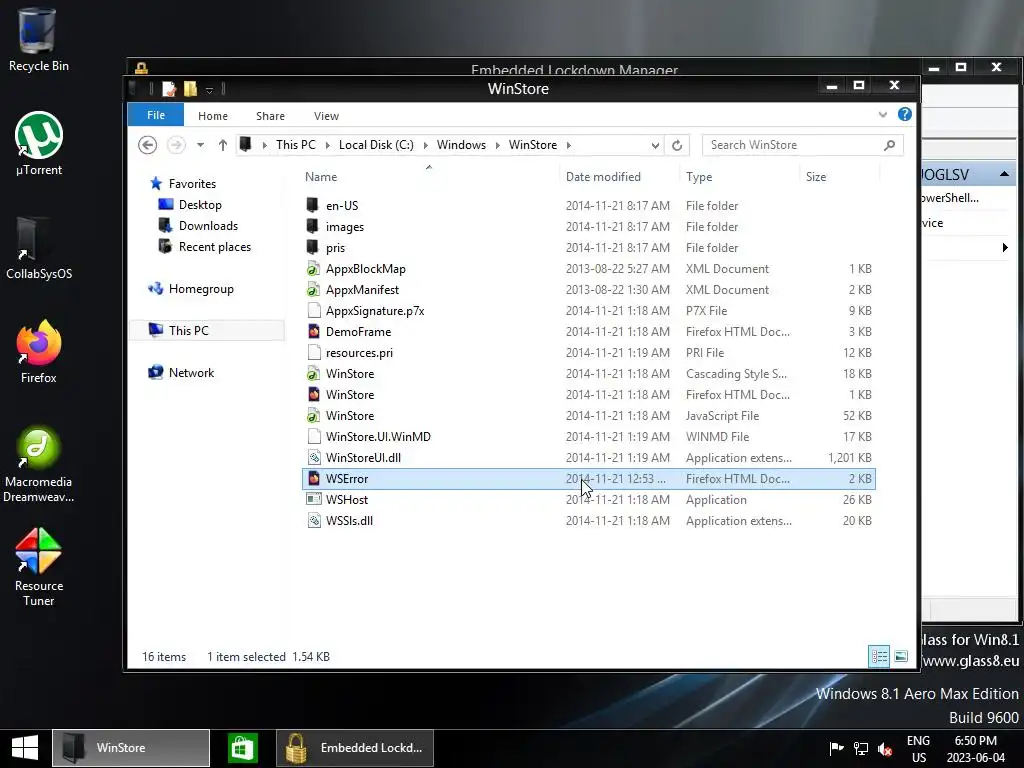Select the WinStoreUI.dll file

click(x=588, y=458)
